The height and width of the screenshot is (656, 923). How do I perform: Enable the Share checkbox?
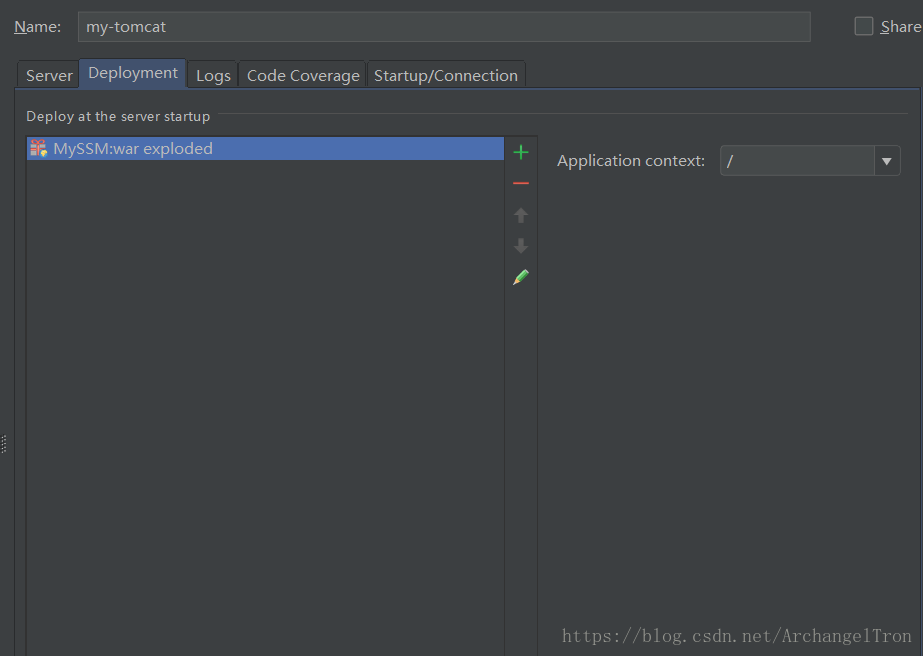pos(863,26)
